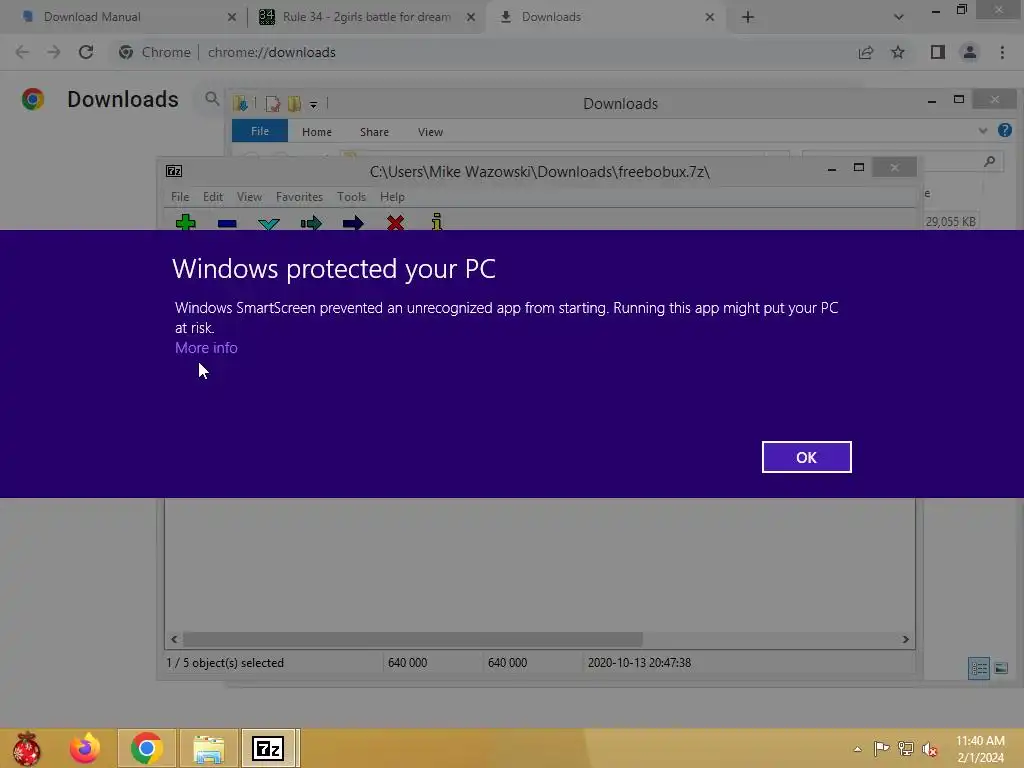1024x768 pixels.
Task: Open Chrome tab search dropdown
Action: (899, 17)
